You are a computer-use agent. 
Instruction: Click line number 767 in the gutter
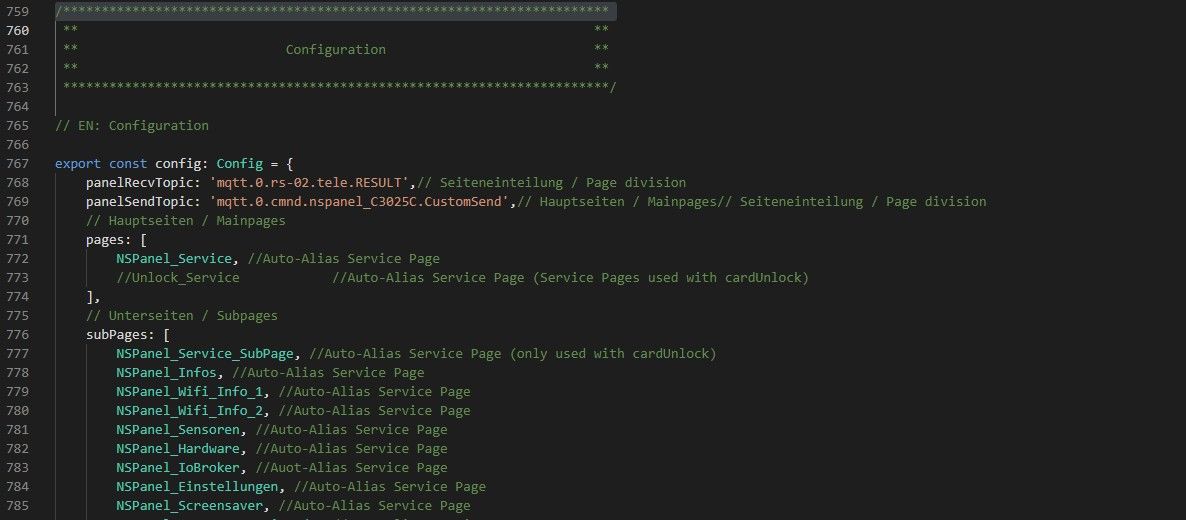click(17, 164)
